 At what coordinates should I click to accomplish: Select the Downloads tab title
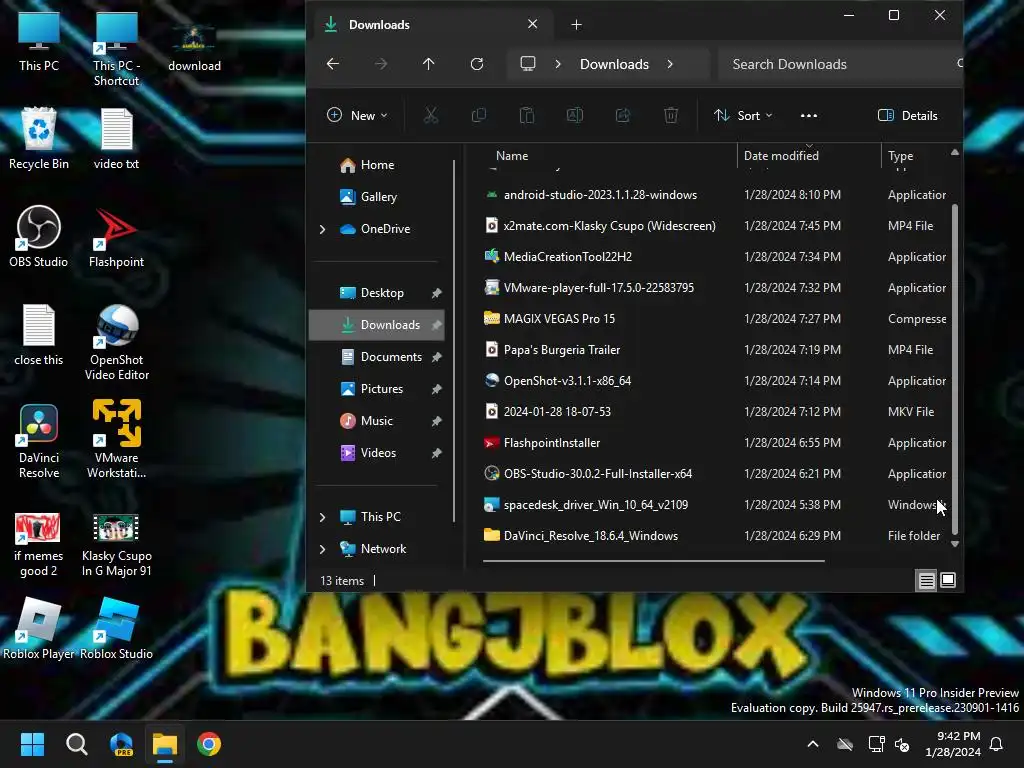click(379, 25)
